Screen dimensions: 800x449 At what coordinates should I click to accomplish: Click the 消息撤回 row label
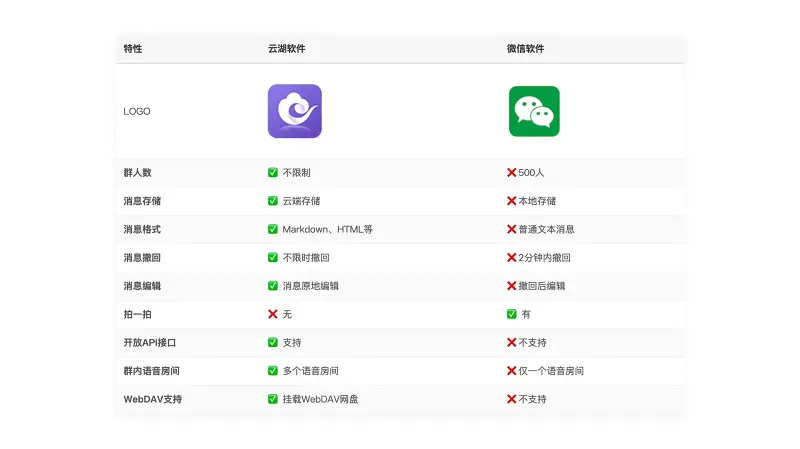142,258
